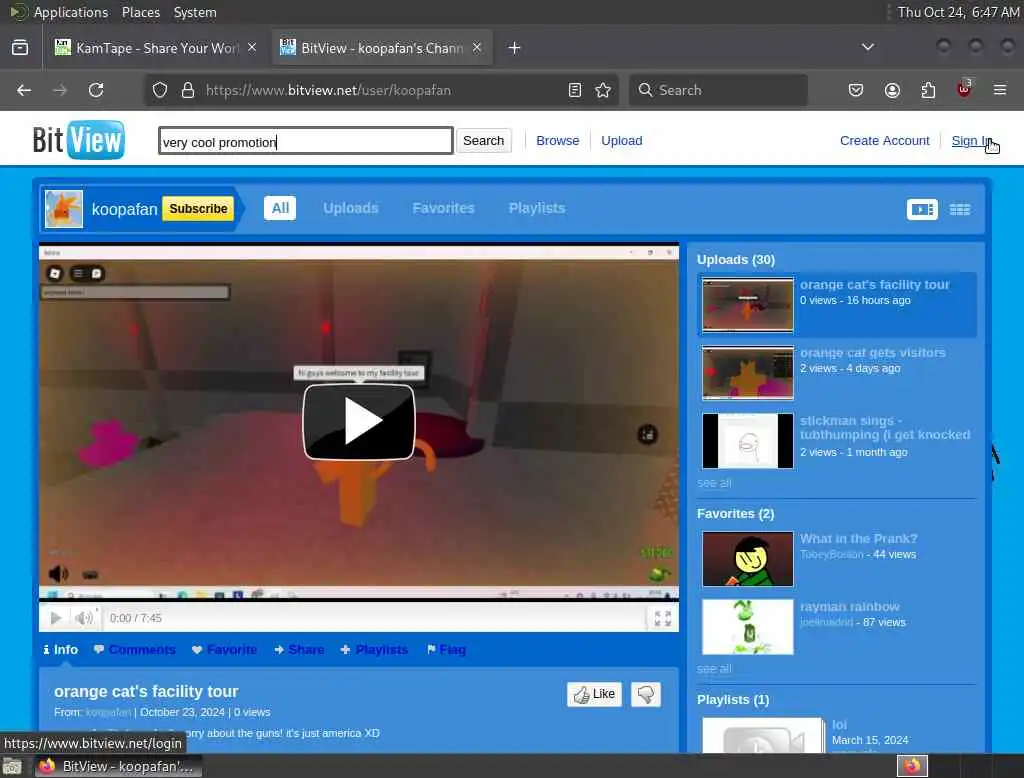Click the Sign In link
This screenshot has height=778, width=1024.
[971, 140]
